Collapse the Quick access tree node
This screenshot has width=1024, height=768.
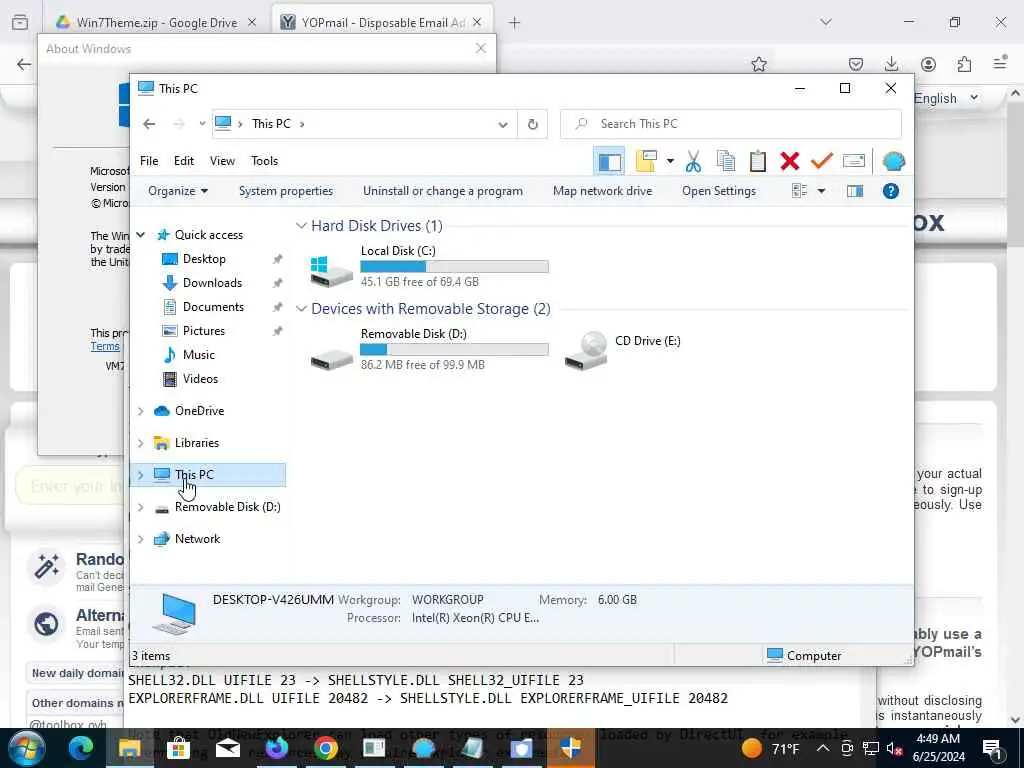tap(140, 234)
